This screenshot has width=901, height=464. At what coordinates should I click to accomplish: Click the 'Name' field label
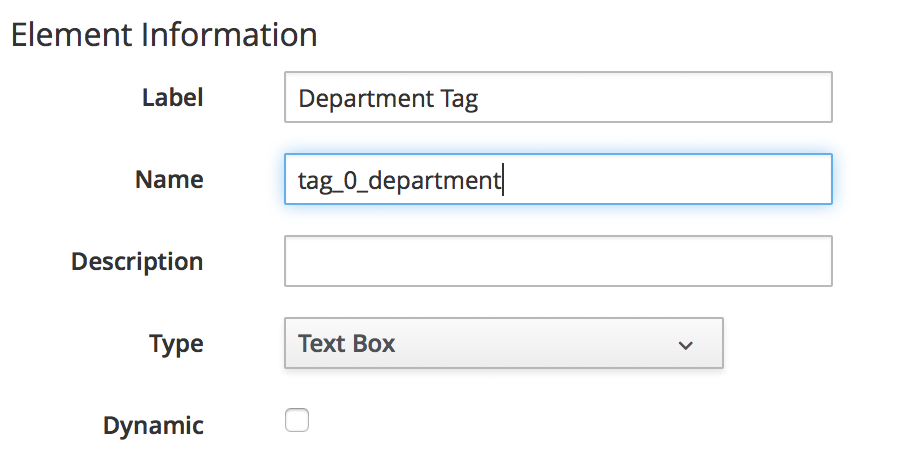[x=169, y=180]
